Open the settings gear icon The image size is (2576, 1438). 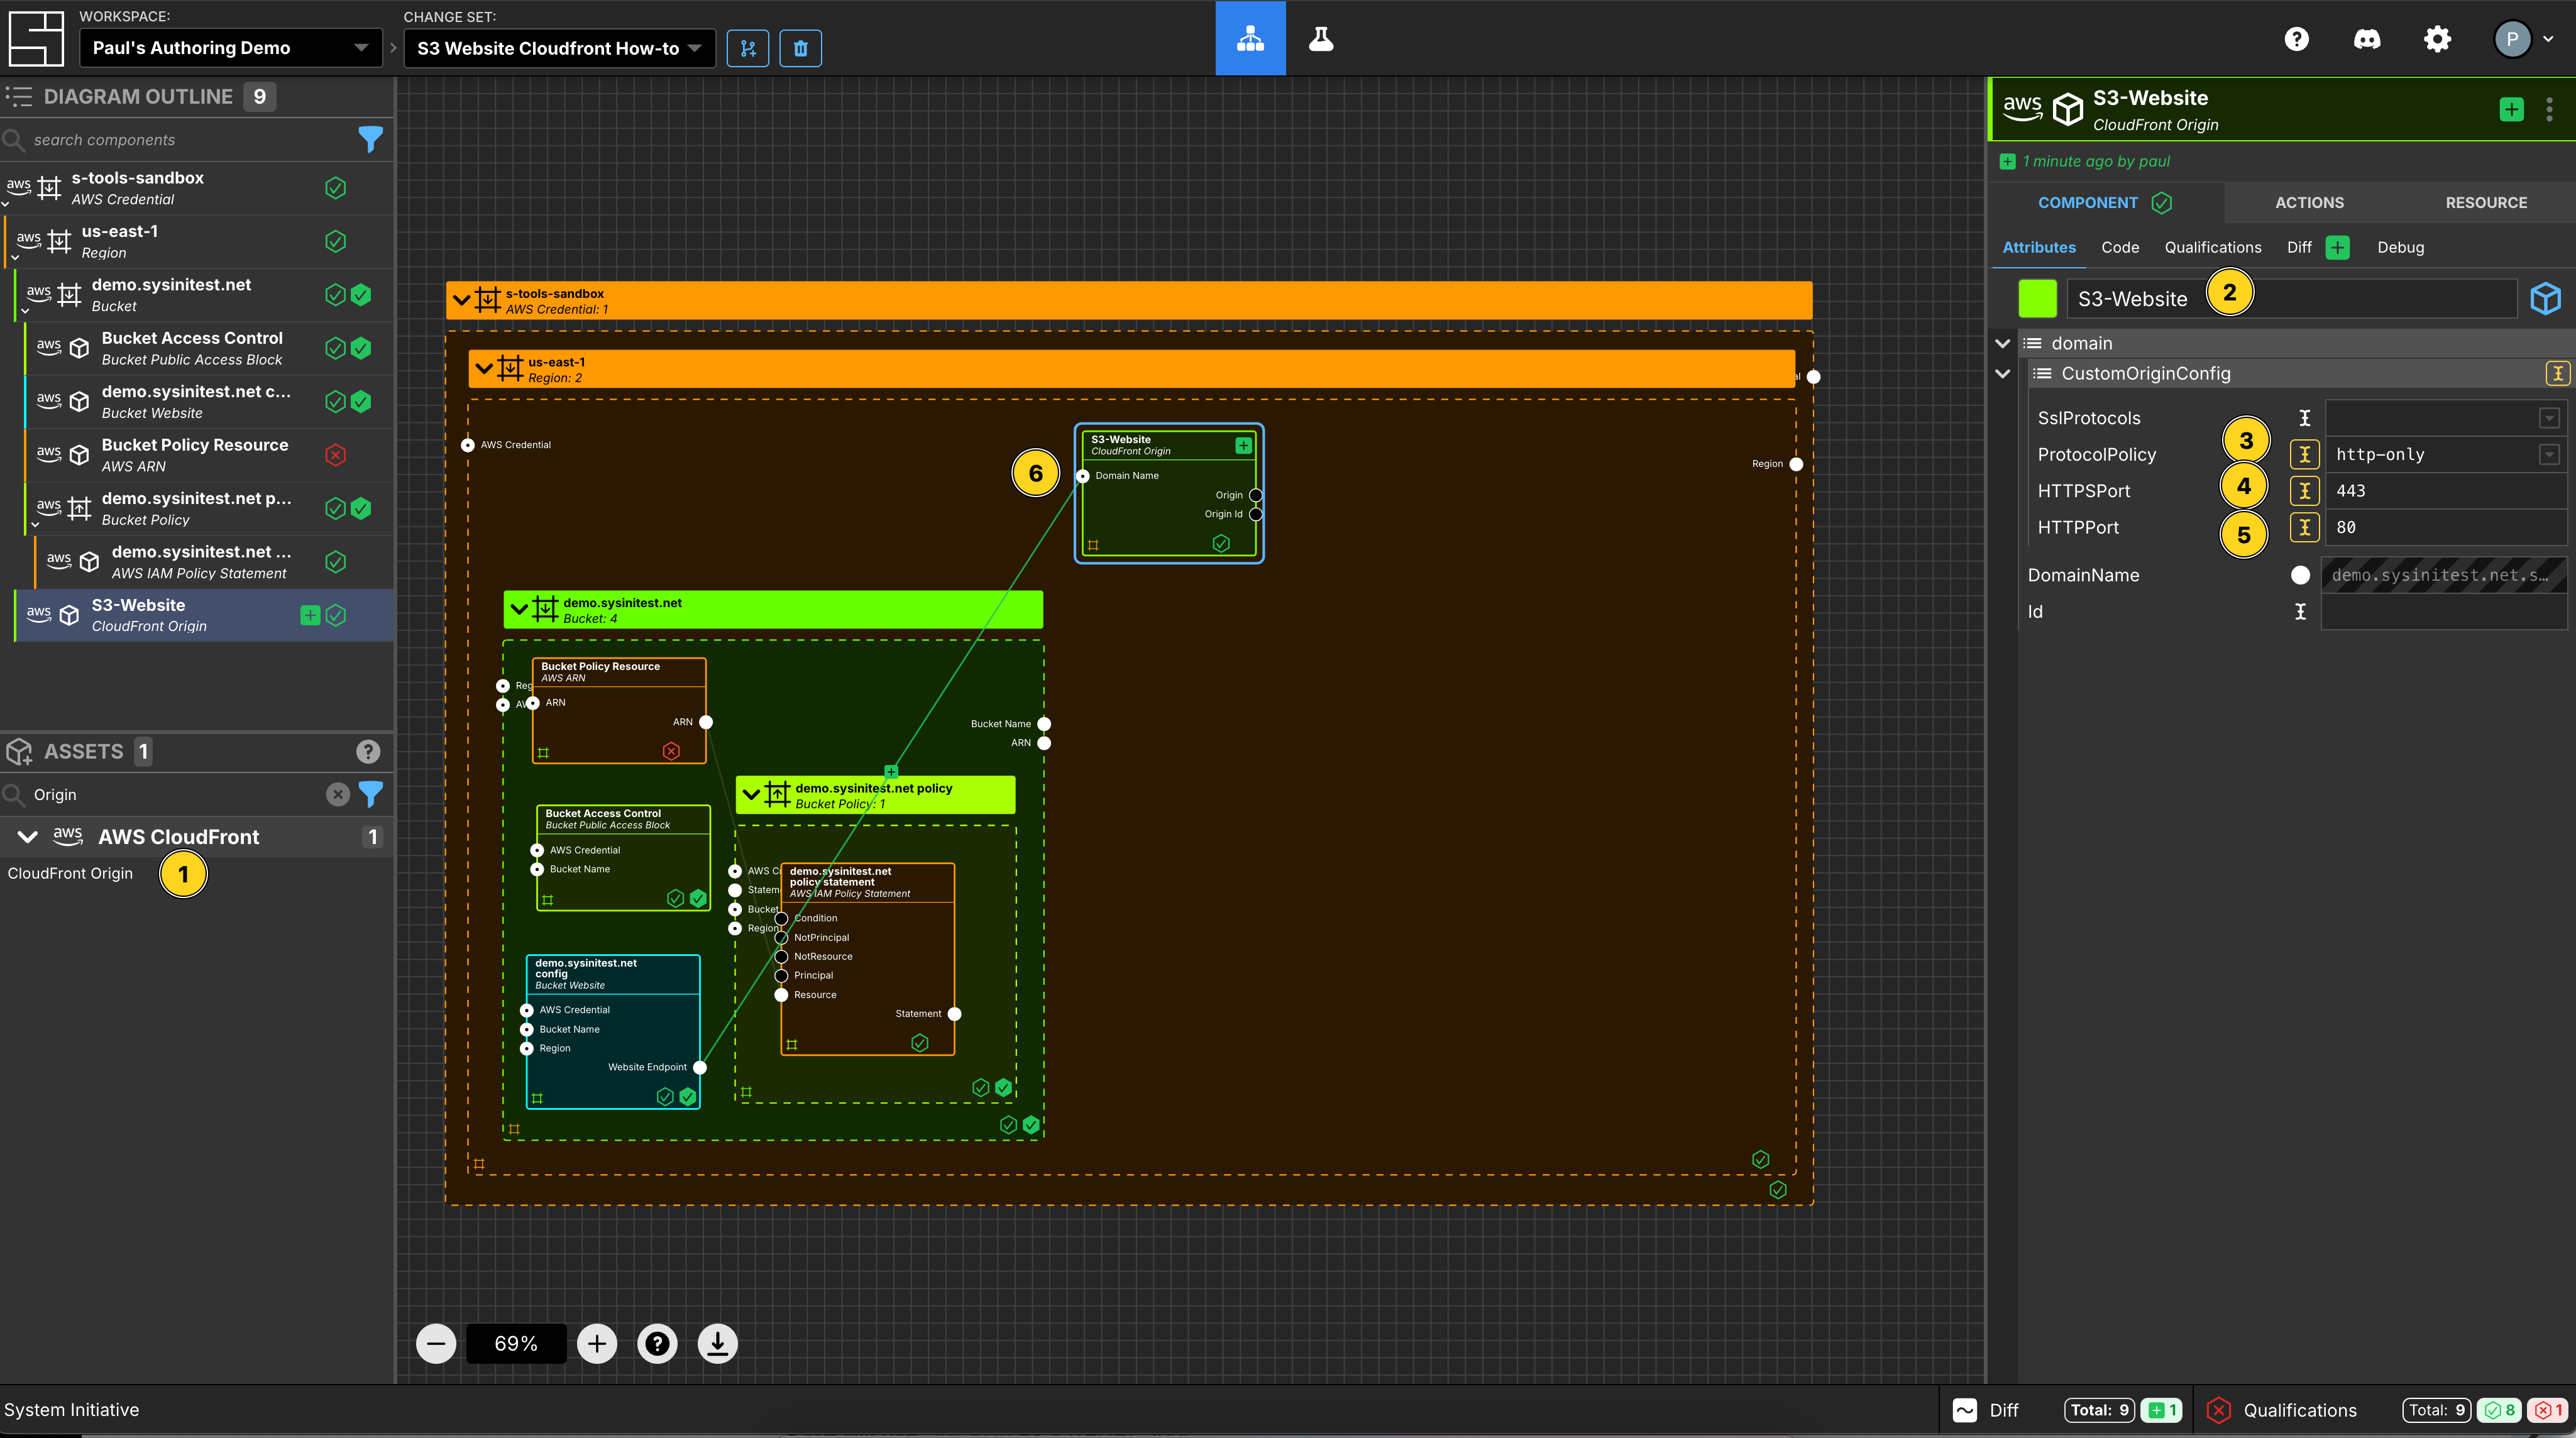2438,39
